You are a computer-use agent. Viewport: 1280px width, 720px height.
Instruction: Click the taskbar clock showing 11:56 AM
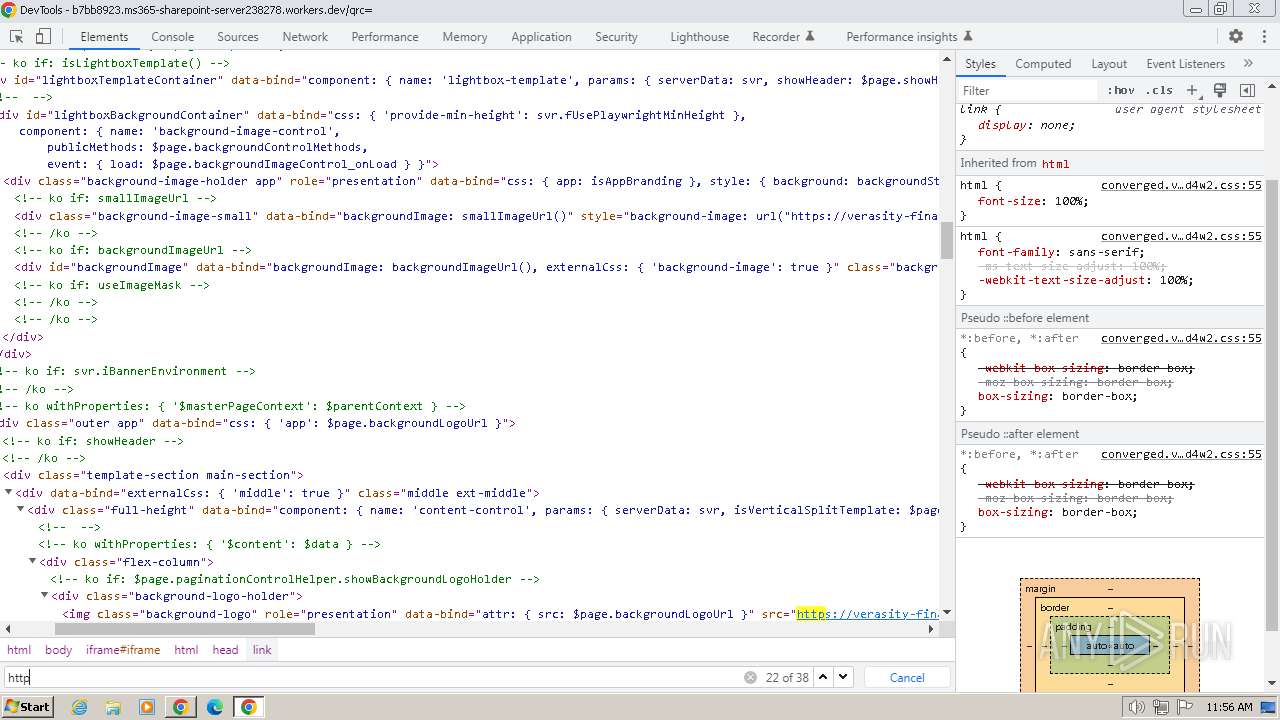(x=1229, y=707)
